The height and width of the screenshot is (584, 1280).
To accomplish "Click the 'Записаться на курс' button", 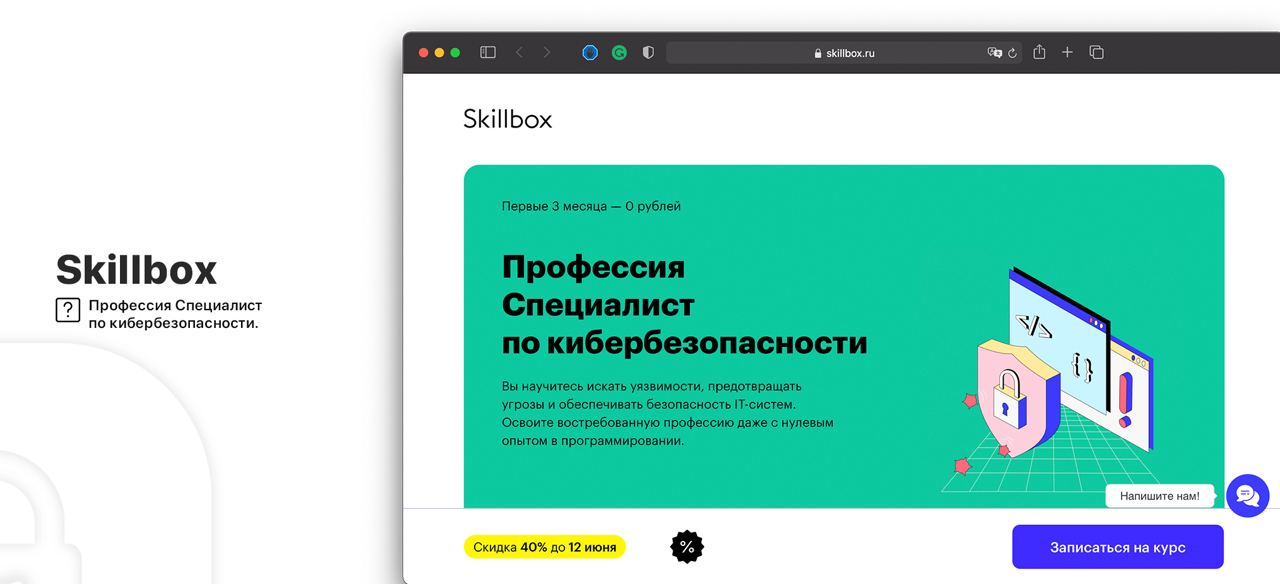I will pos(1118,547).
